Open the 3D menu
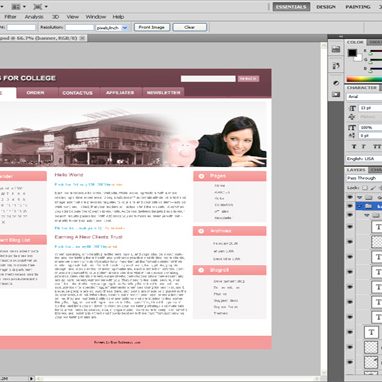The height and width of the screenshot is (382, 382). coord(55,17)
